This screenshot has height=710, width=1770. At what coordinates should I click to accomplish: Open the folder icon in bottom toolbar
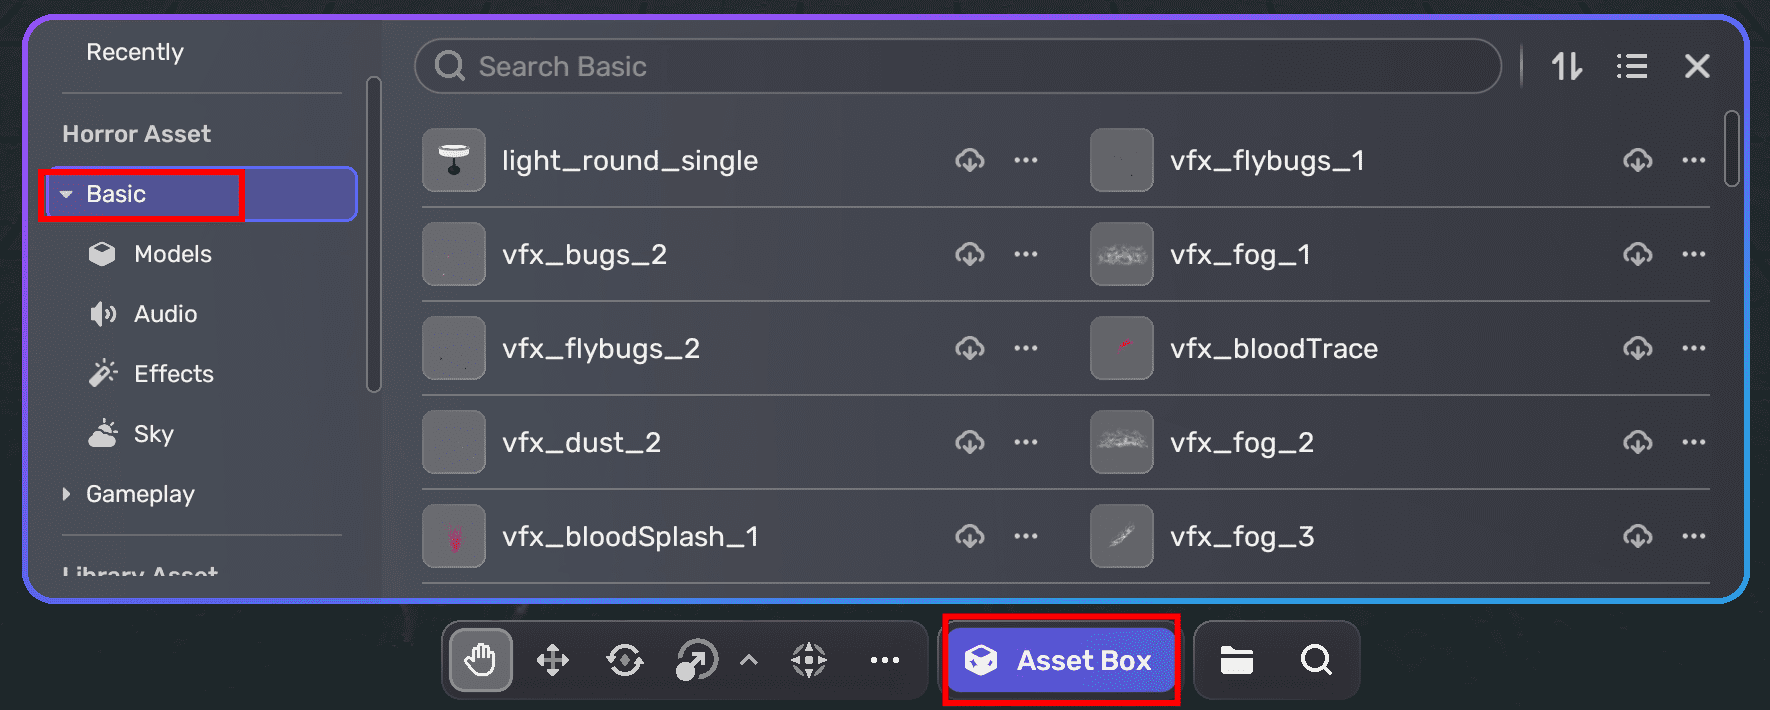tap(1237, 660)
